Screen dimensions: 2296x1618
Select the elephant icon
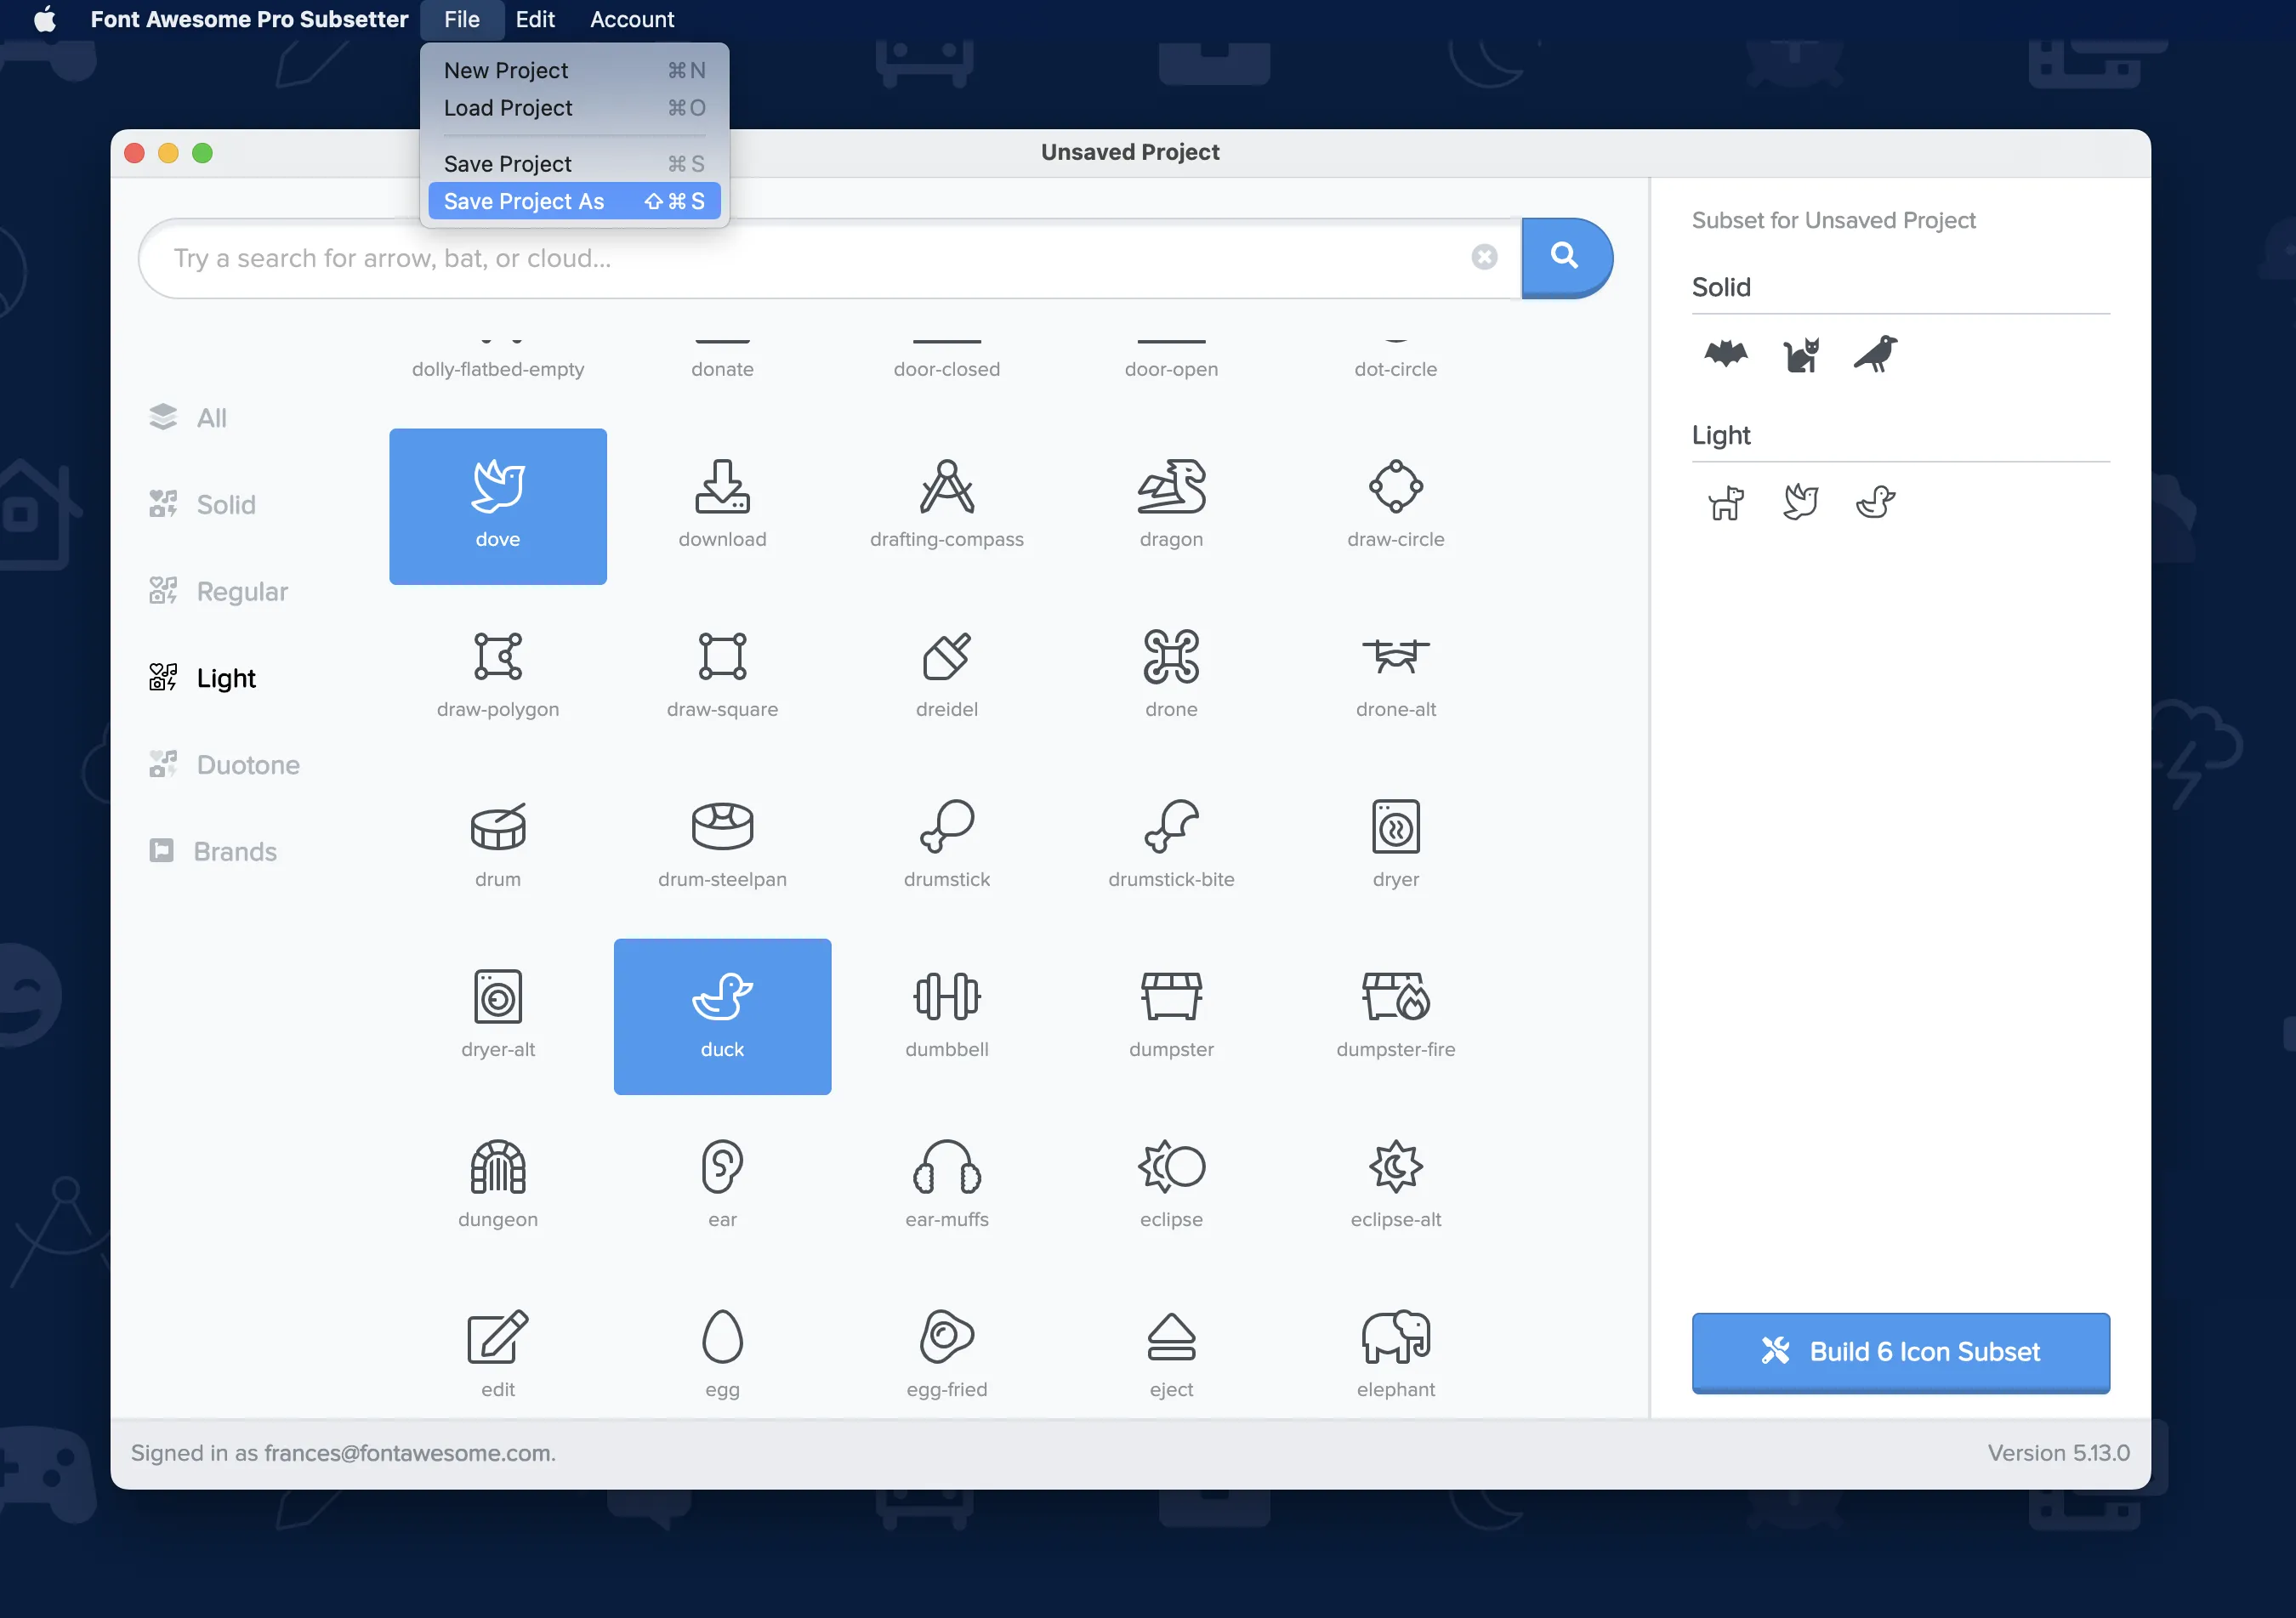pyautogui.click(x=1396, y=1350)
